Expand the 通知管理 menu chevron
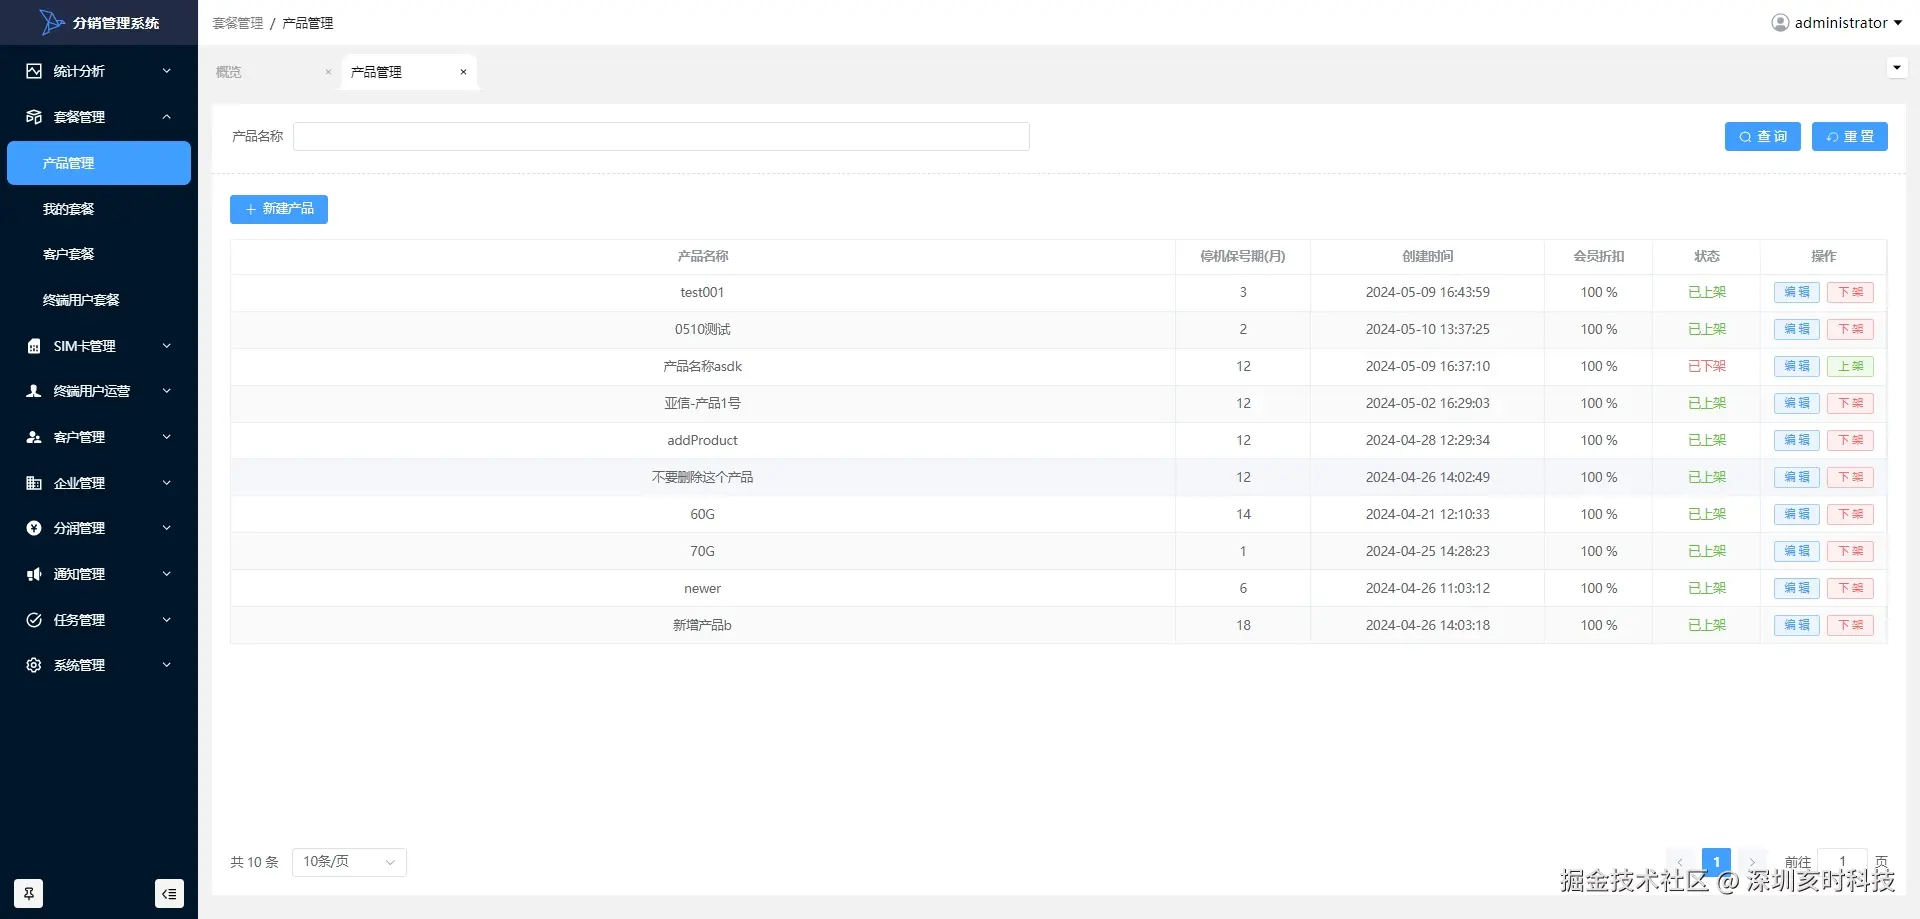This screenshot has width=1920, height=919. pos(167,574)
